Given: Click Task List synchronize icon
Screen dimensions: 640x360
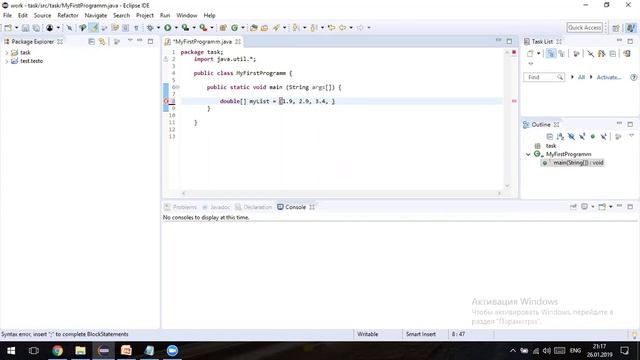Looking at the screenshot, I should click(627, 54).
